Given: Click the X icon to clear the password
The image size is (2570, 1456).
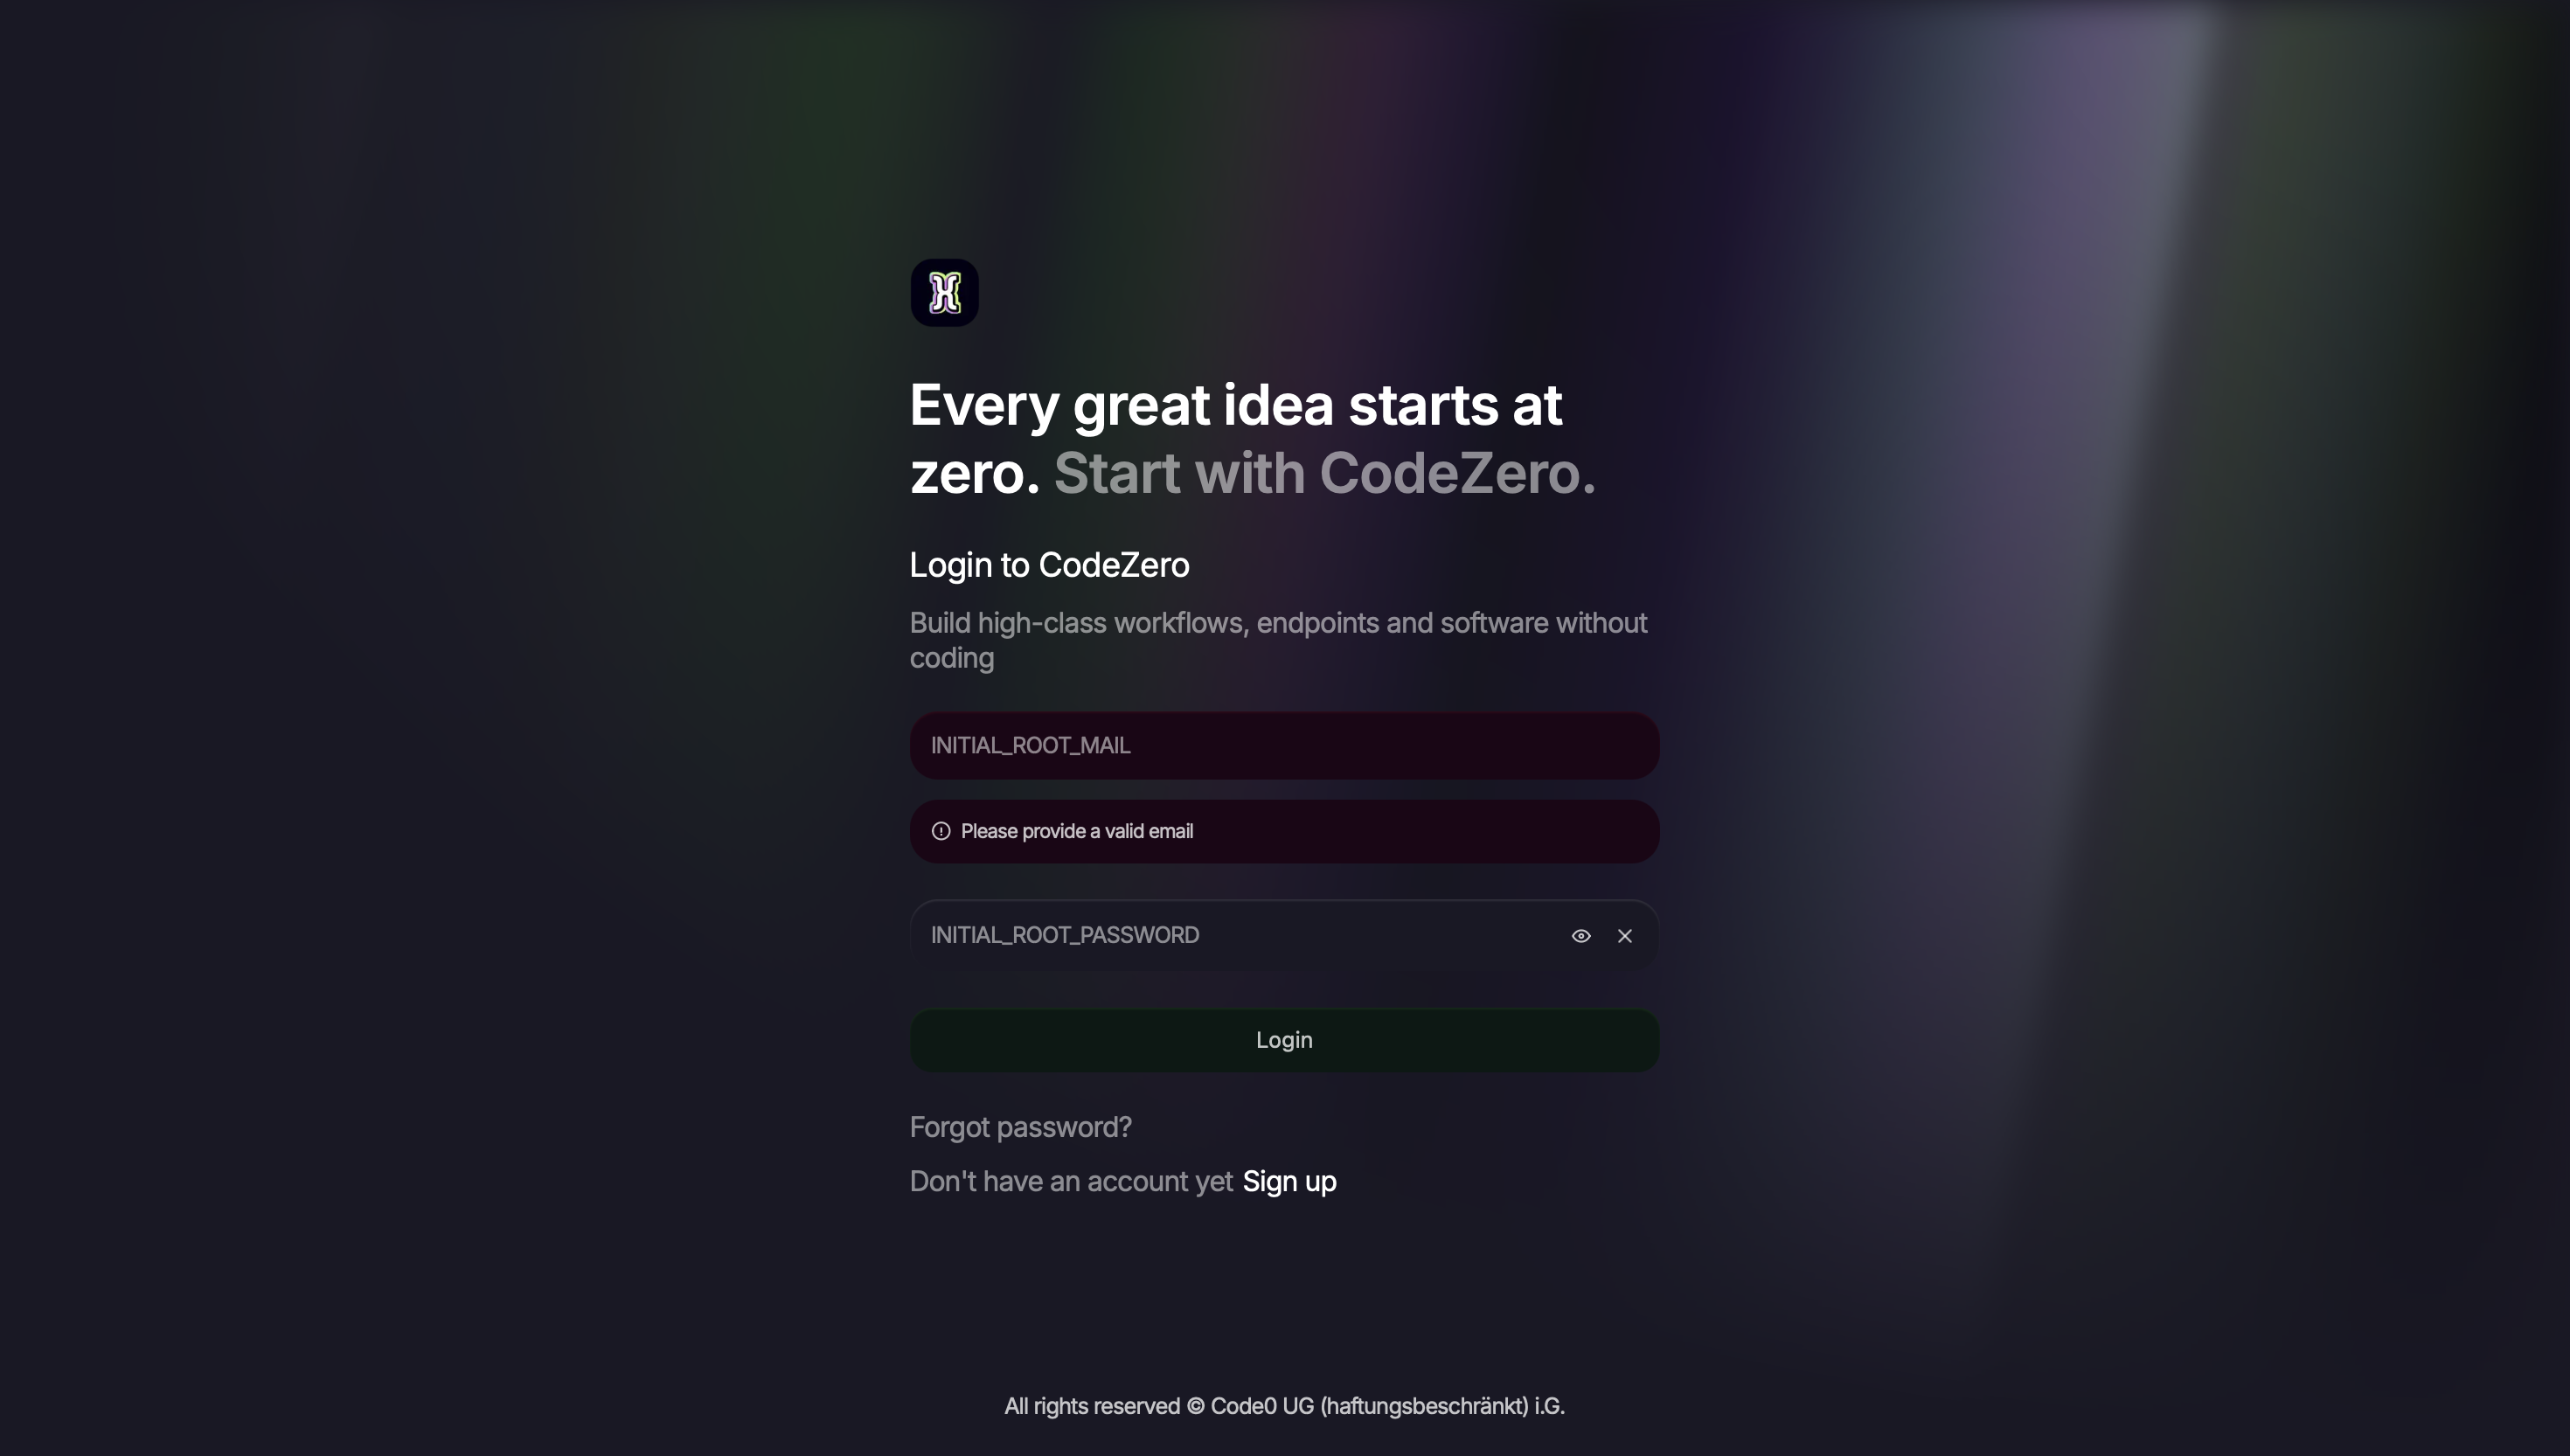Looking at the screenshot, I should (x=1624, y=935).
